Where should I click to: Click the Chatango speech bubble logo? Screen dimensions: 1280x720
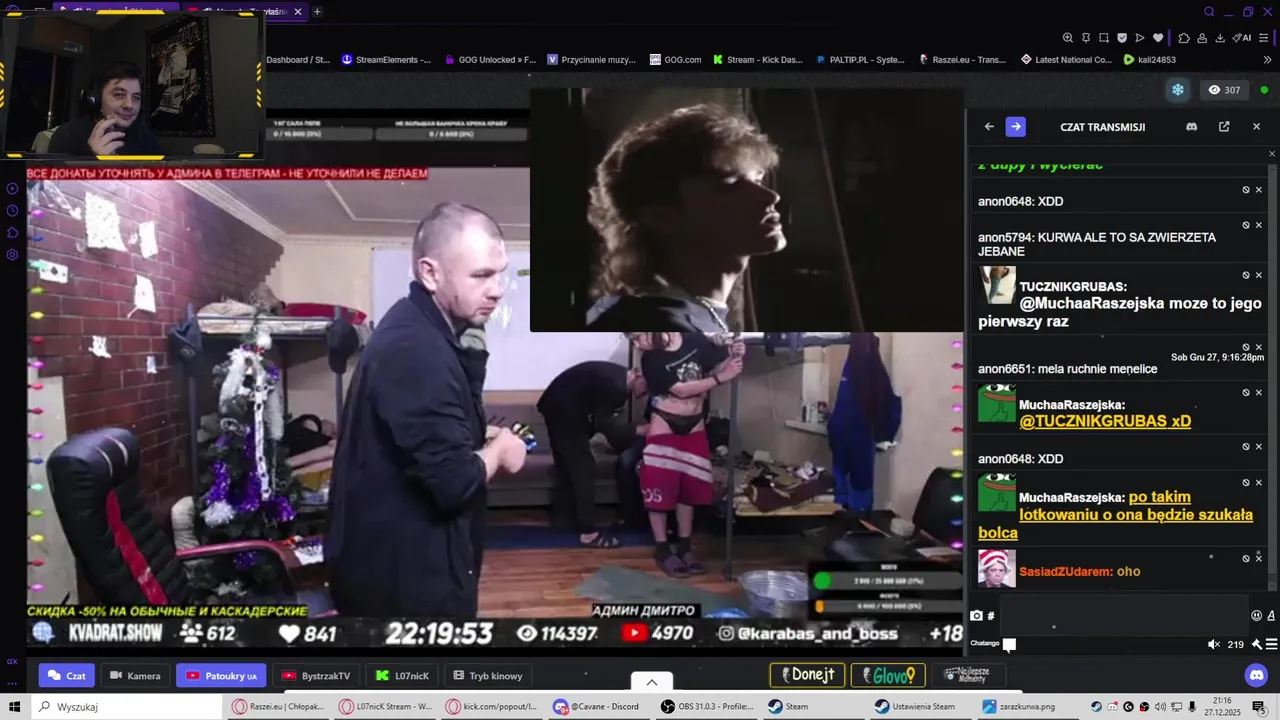(1009, 645)
